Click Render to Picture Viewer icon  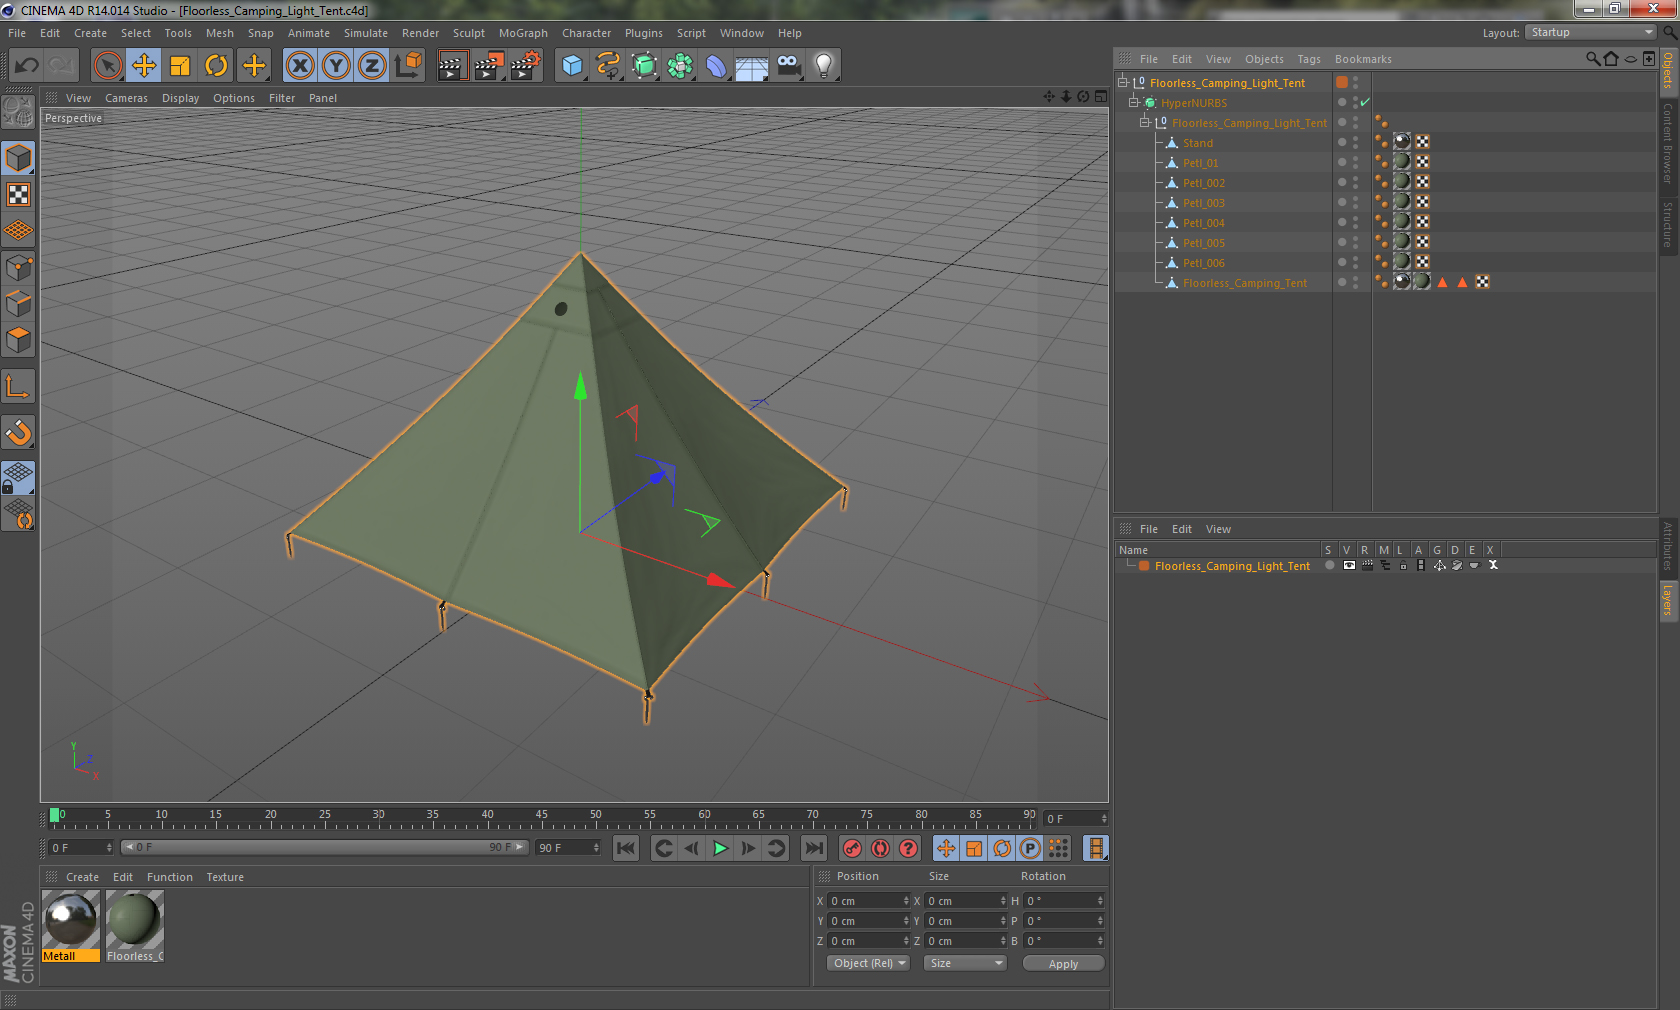[x=489, y=66]
